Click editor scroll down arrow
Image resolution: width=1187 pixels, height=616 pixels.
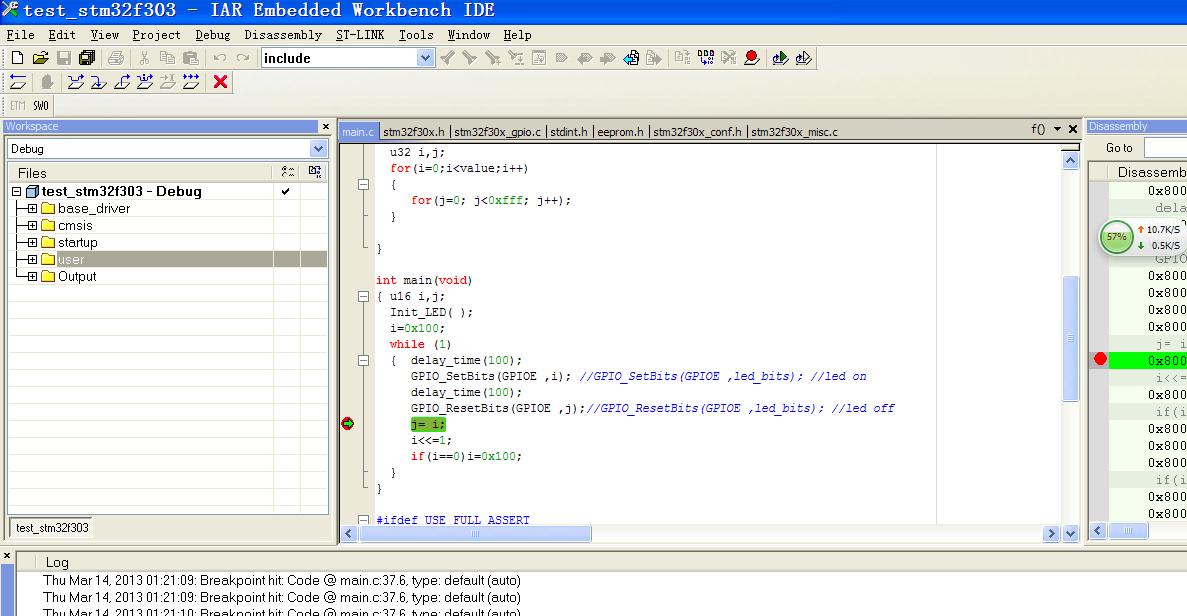1070,534
